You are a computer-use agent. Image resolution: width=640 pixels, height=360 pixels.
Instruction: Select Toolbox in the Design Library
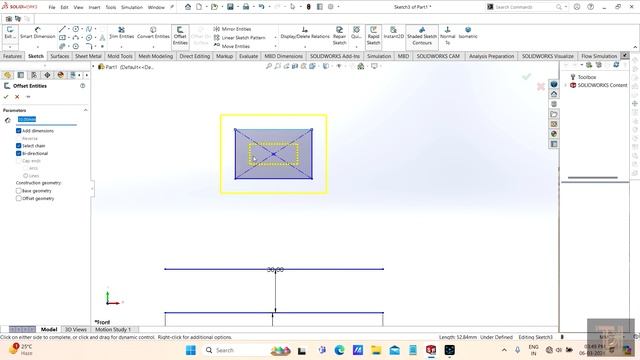pyautogui.click(x=587, y=77)
